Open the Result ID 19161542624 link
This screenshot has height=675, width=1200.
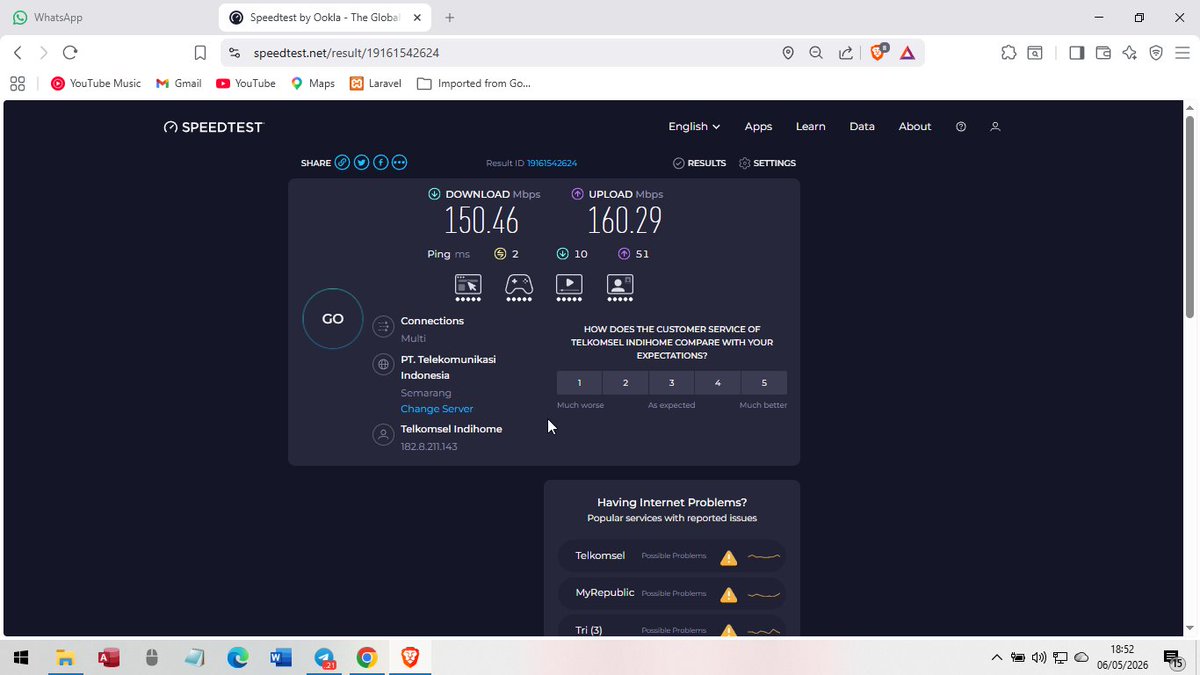pos(552,163)
